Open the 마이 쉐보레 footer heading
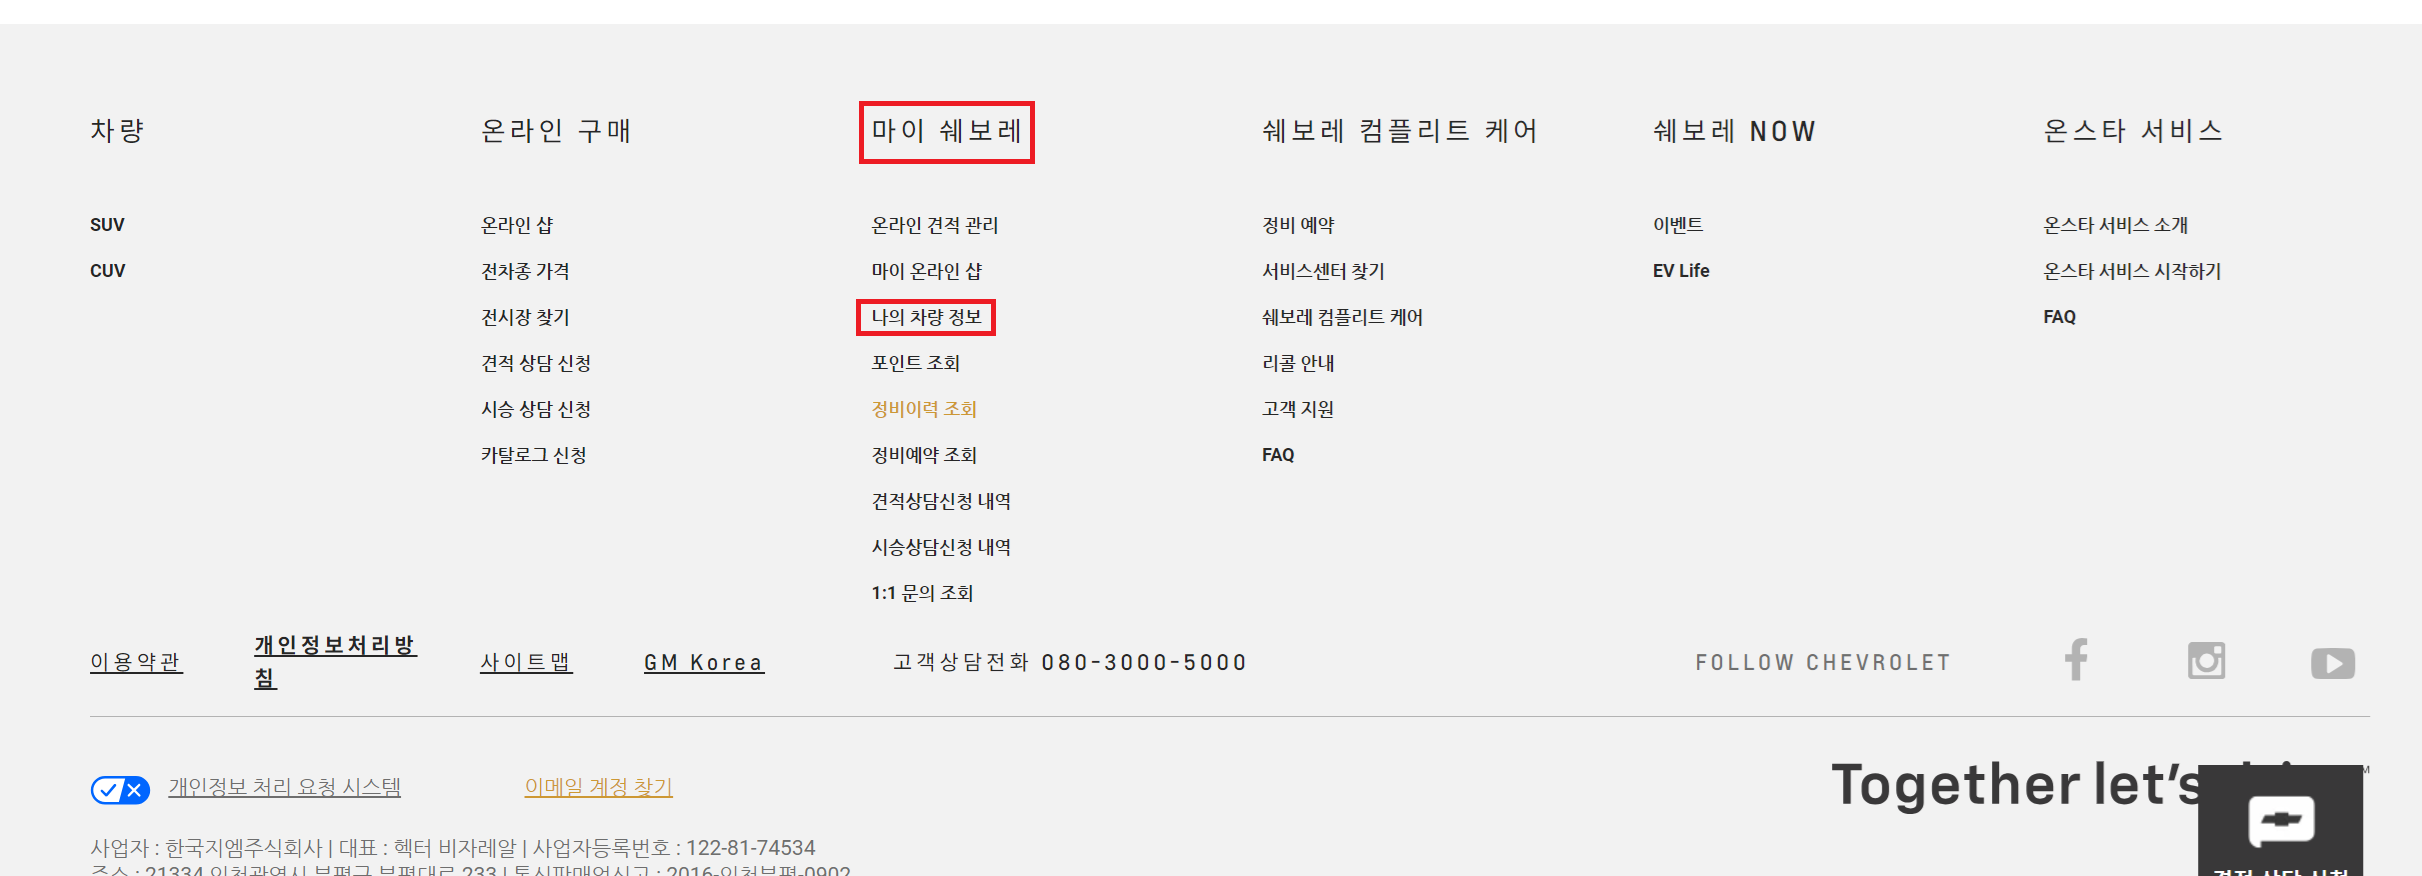Image resolution: width=2422 pixels, height=876 pixels. point(946,131)
